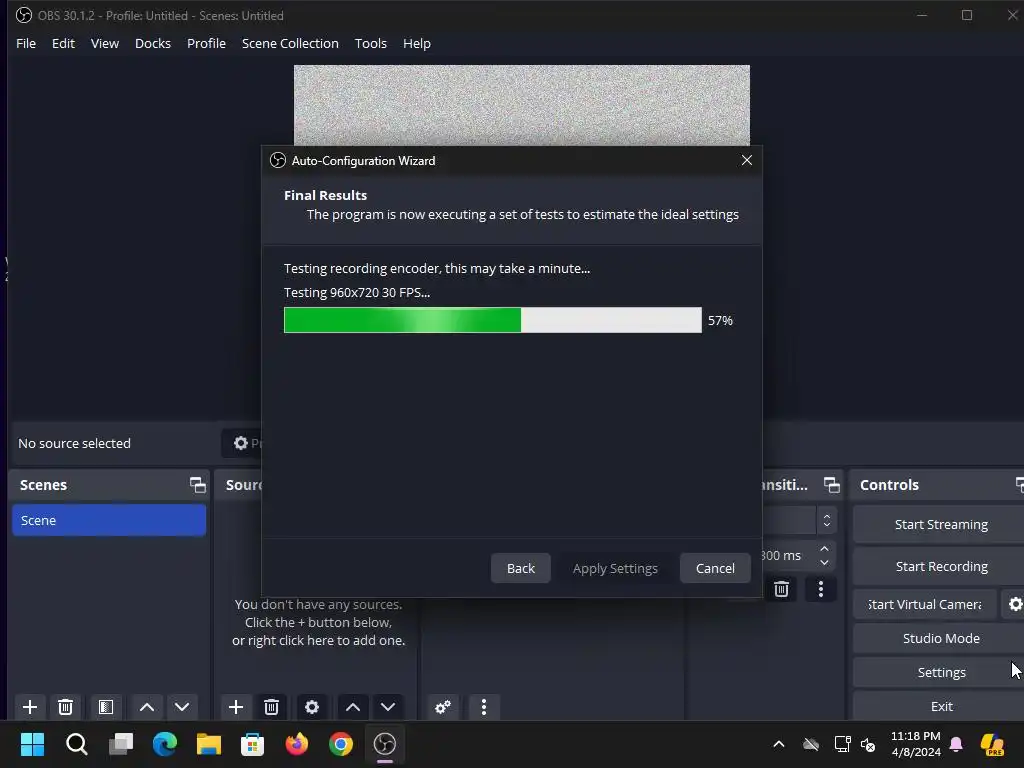Increase transition duration stepper up arrow
Image resolution: width=1024 pixels, height=768 pixels.
click(x=824, y=549)
